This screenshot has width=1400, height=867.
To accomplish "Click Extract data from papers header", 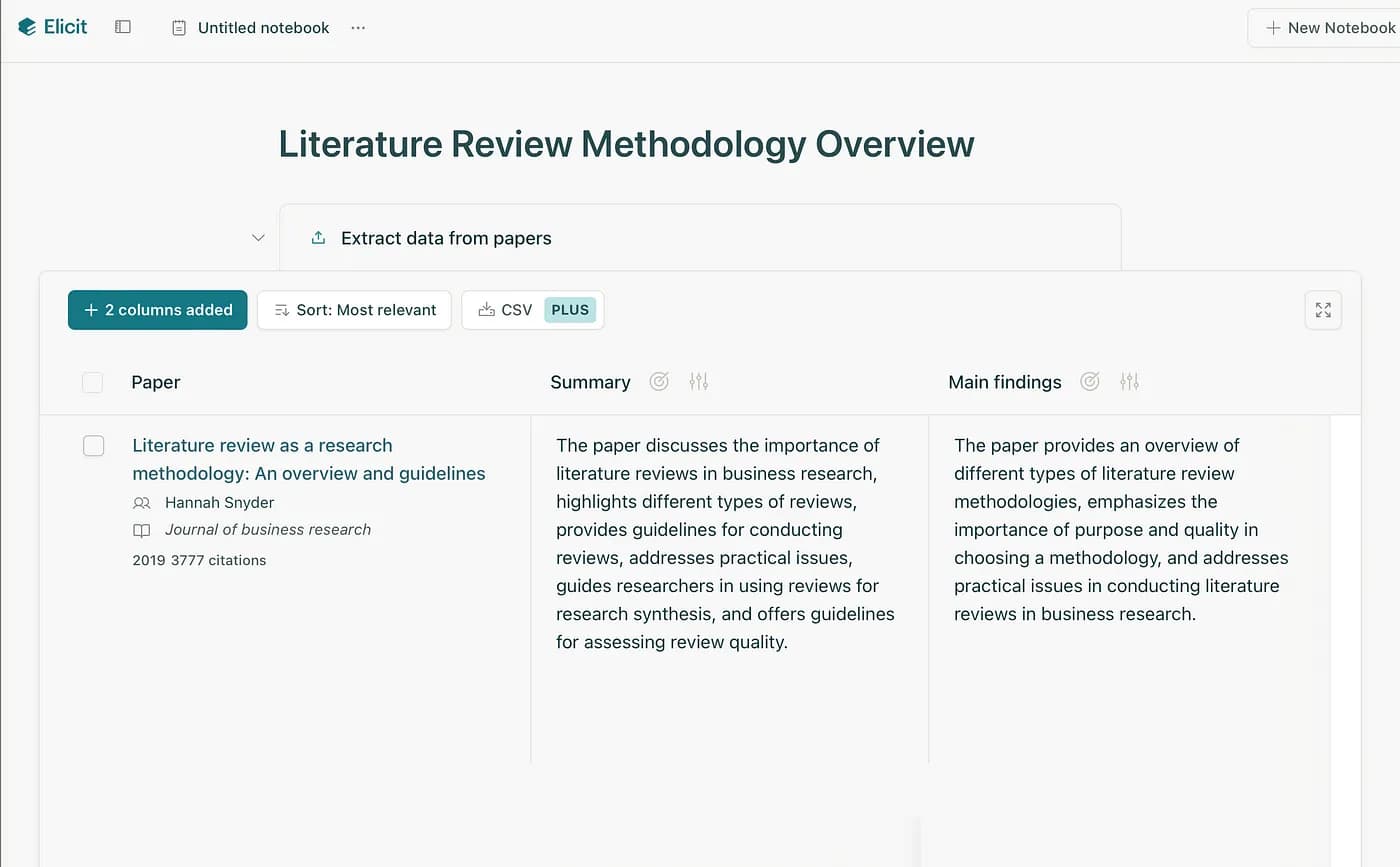I will click(x=446, y=238).
